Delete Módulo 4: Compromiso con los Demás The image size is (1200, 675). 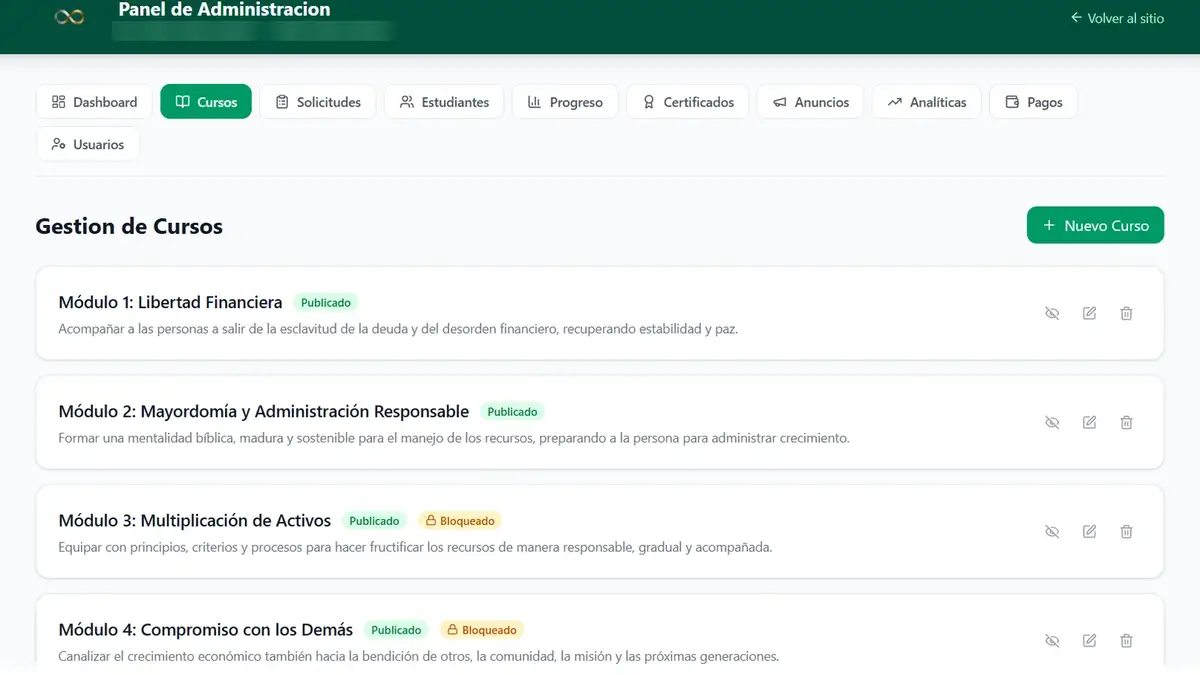click(x=1126, y=640)
